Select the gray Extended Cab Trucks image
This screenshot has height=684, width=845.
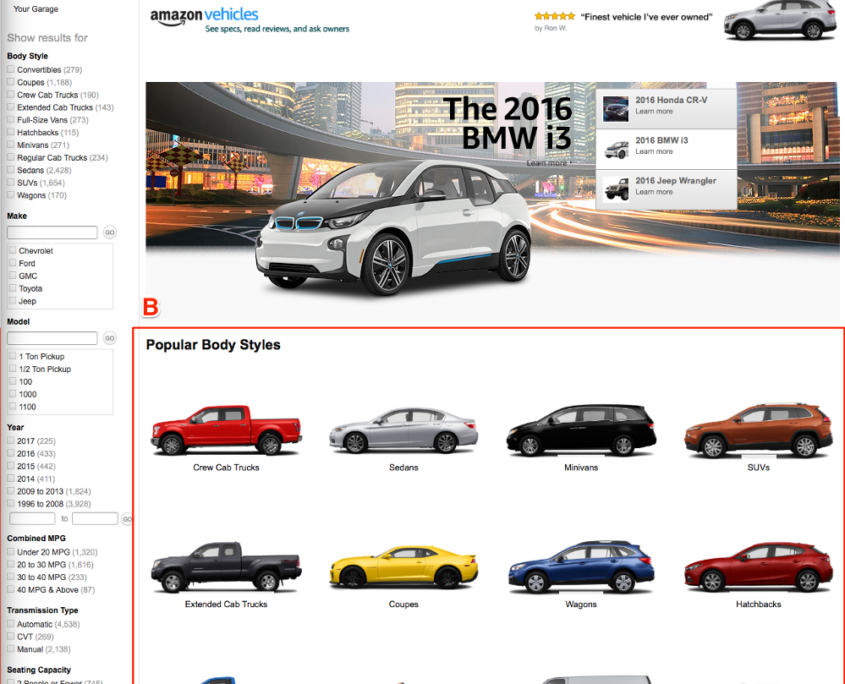pyautogui.click(x=226, y=566)
